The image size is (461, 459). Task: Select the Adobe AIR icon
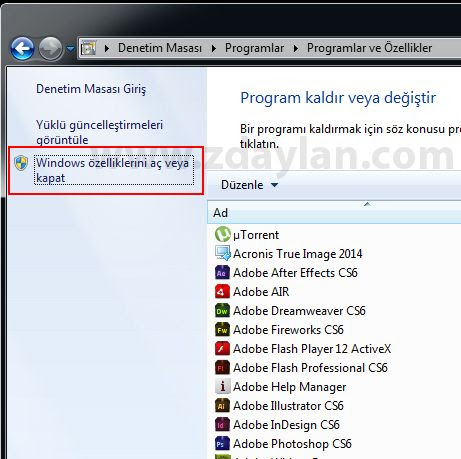tap(222, 291)
